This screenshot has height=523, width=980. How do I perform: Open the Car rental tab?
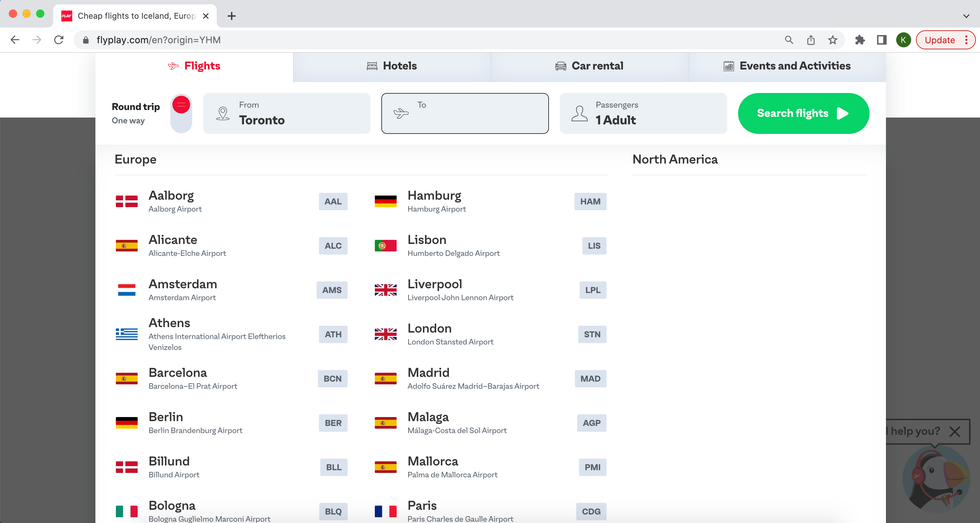pyautogui.click(x=589, y=66)
